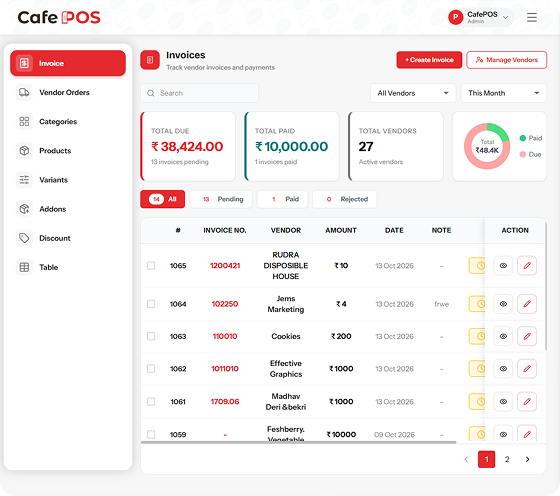Viewport: 560px width, 496px height.
Task: Click the Discount tag icon
Action: (x=24, y=238)
